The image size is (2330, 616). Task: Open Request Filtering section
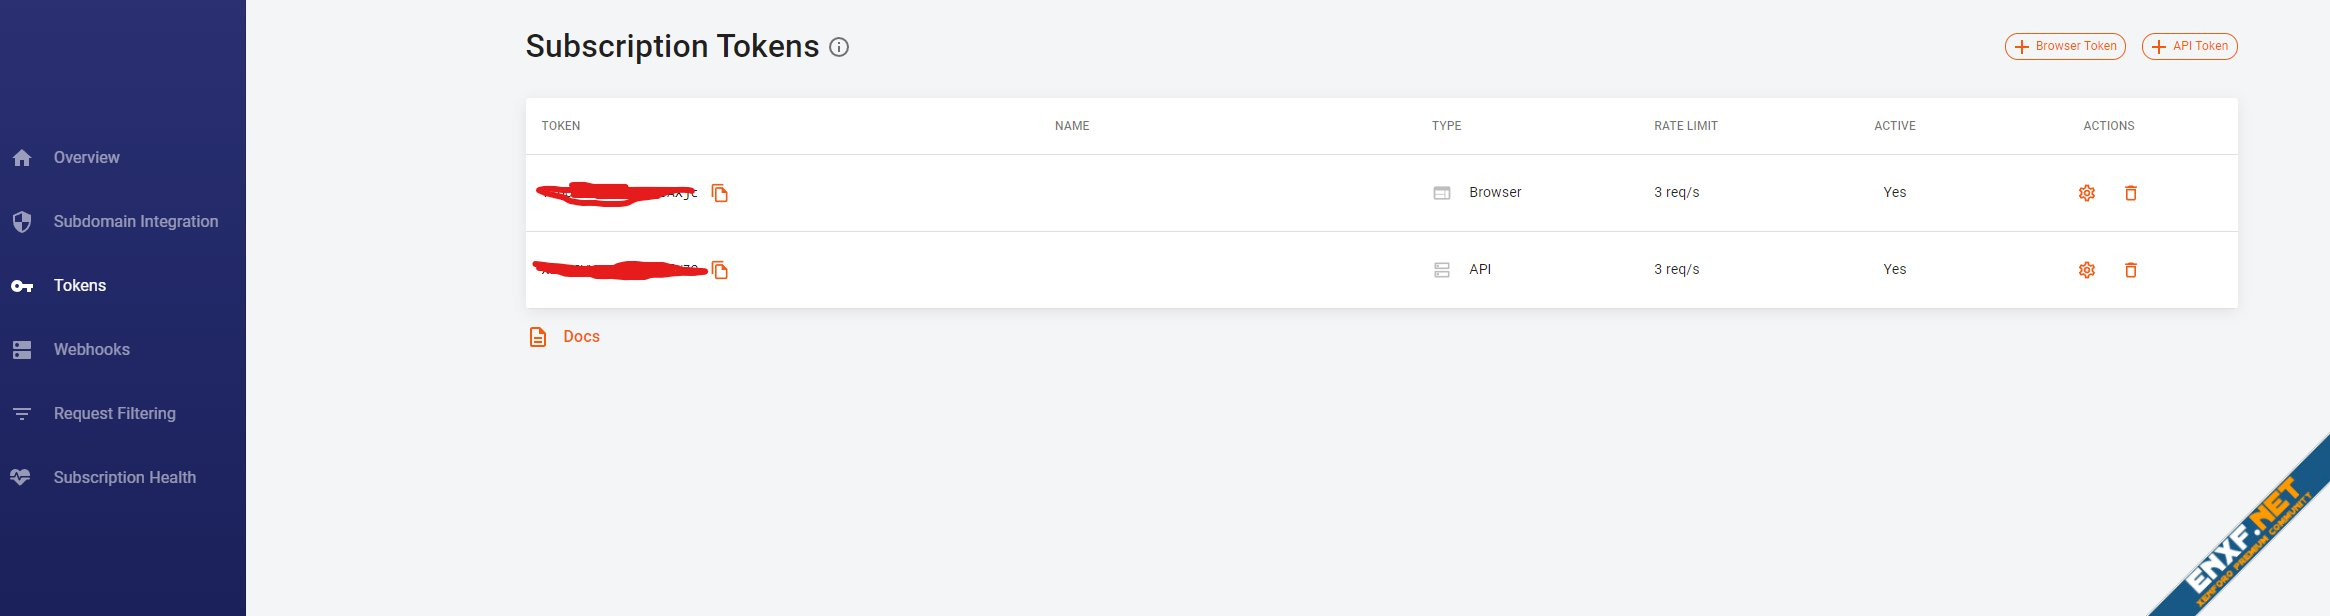point(114,414)
